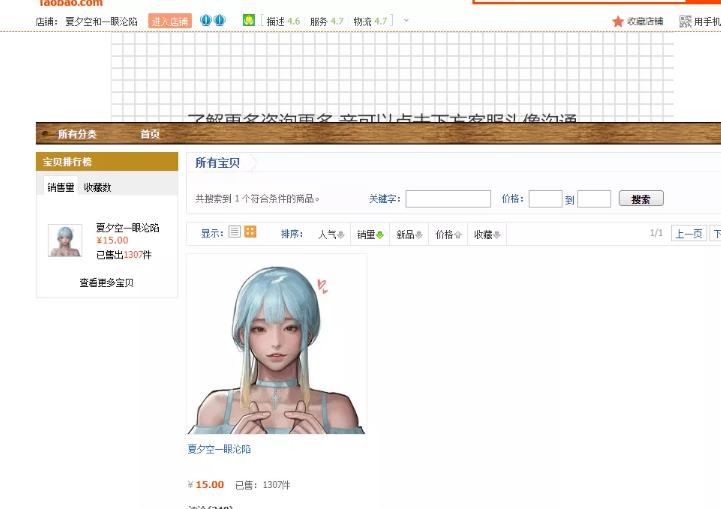Switch to grid display view icon
The image size is (721, 509).
pos(250,232)
